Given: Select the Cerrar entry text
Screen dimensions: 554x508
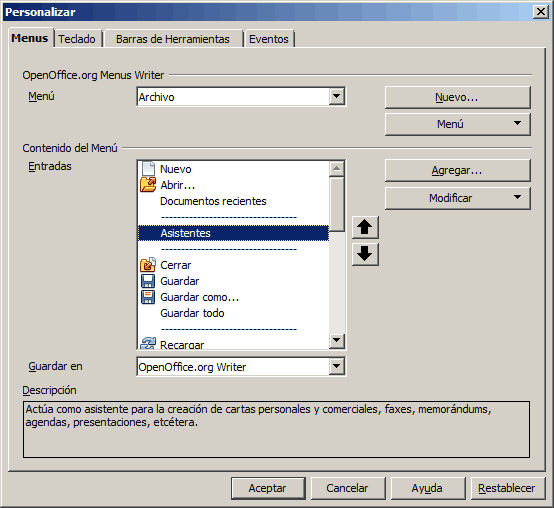Looking at the screenshot, I should pos(176,265).
